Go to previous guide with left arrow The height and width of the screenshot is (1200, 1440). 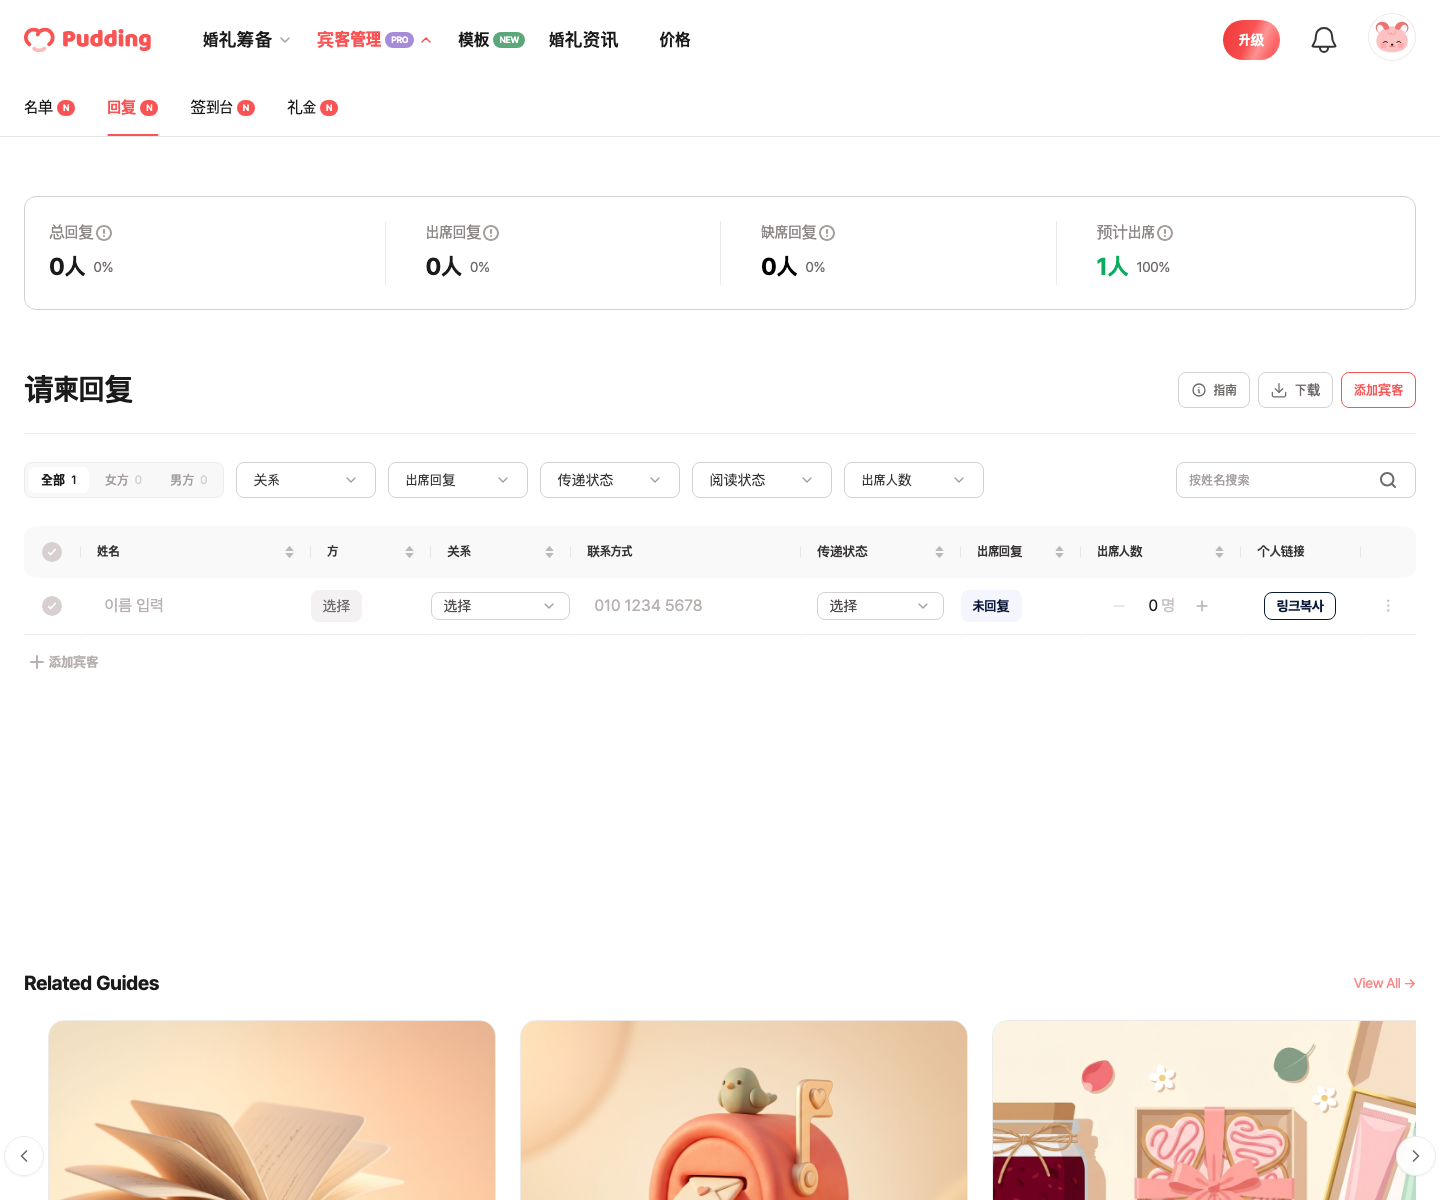click(x=24, y=1156)
